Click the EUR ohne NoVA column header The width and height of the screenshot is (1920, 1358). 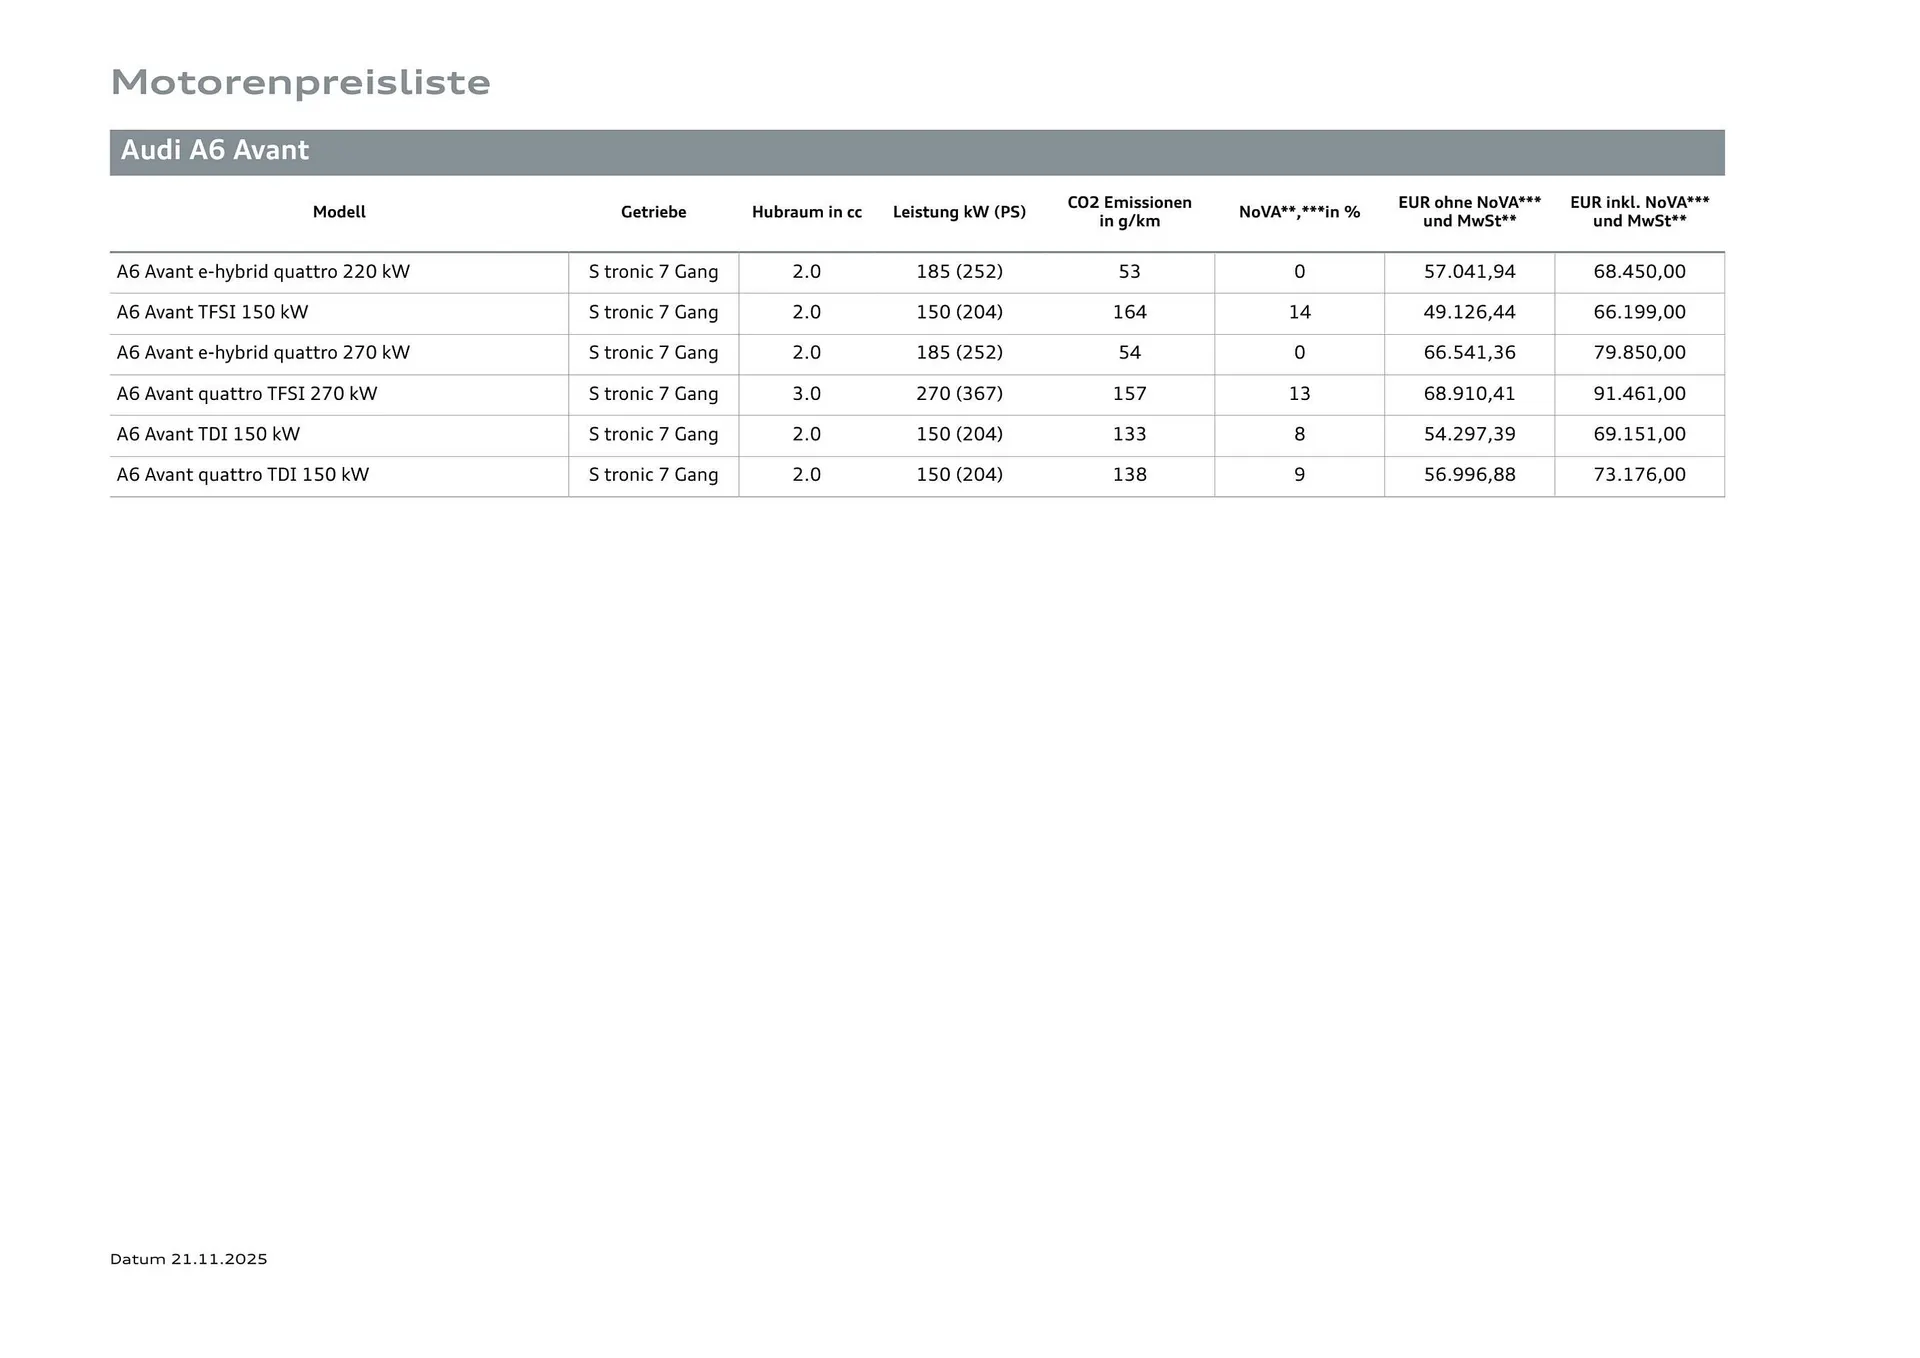[x=1469, y=211]
